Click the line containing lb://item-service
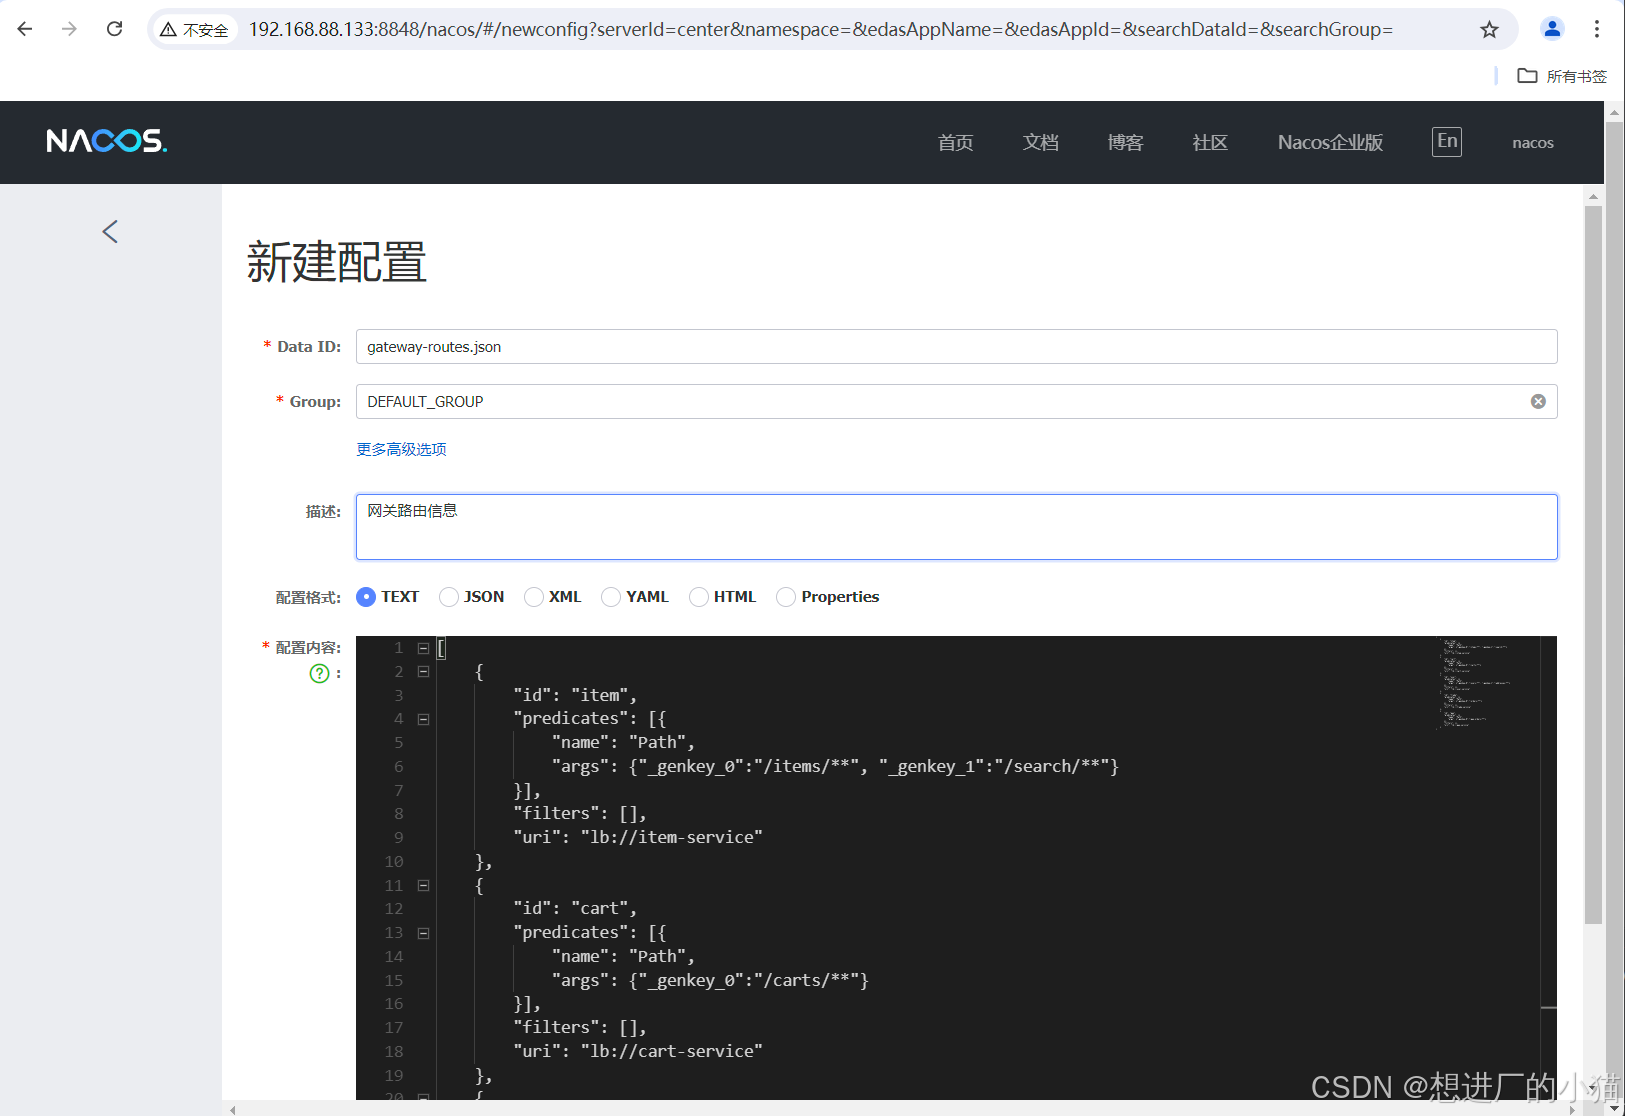The height and width of the screenshot is (1116, 1625). (638, 837)
